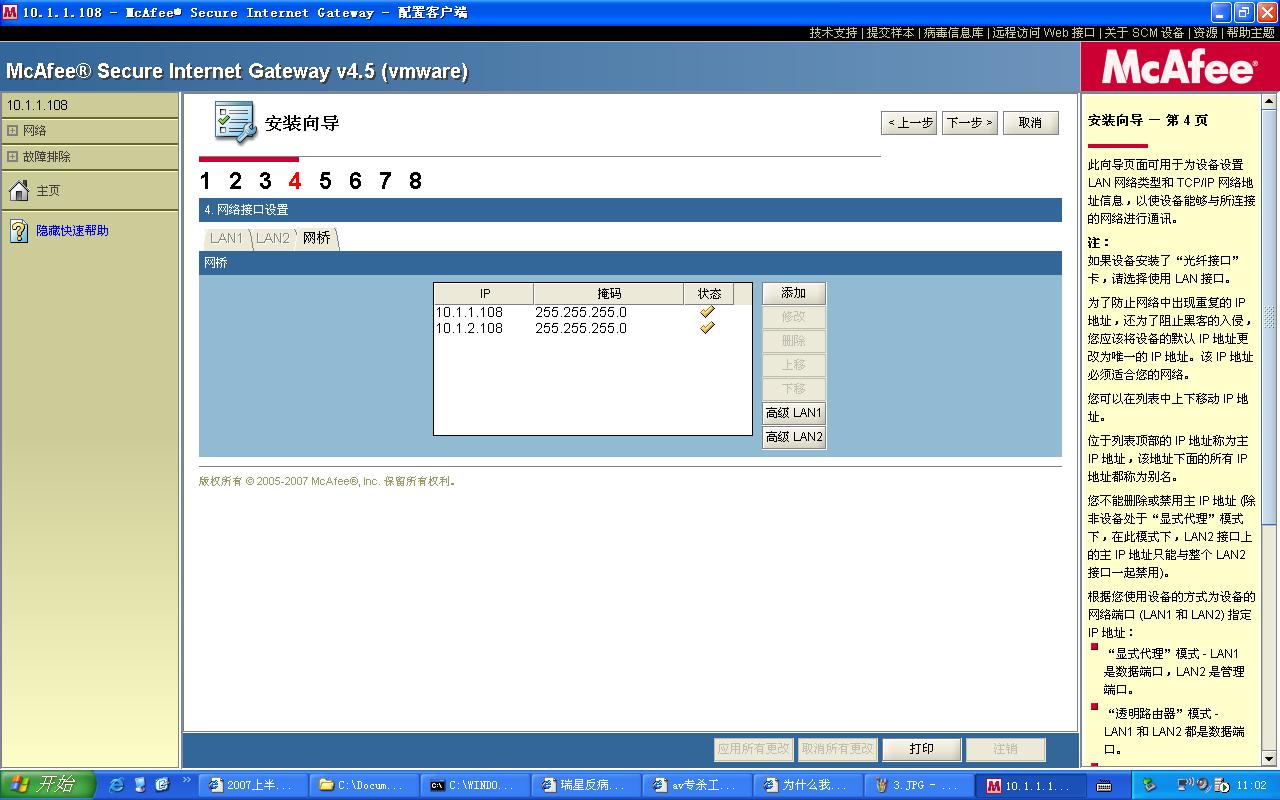Open 提交样本 menu link
1280x800 pixels.
[x=890, y=33]
